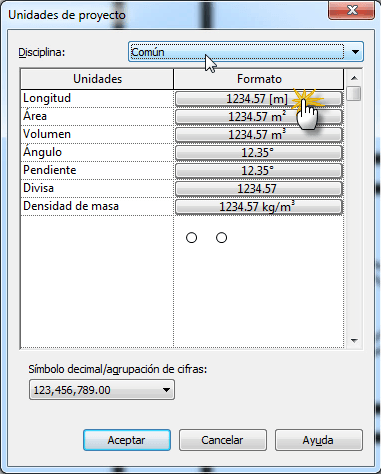Open the decimal symbol/digit grouping dropdown
This screenshot has height=474, width=381.
tap(102, 390)
